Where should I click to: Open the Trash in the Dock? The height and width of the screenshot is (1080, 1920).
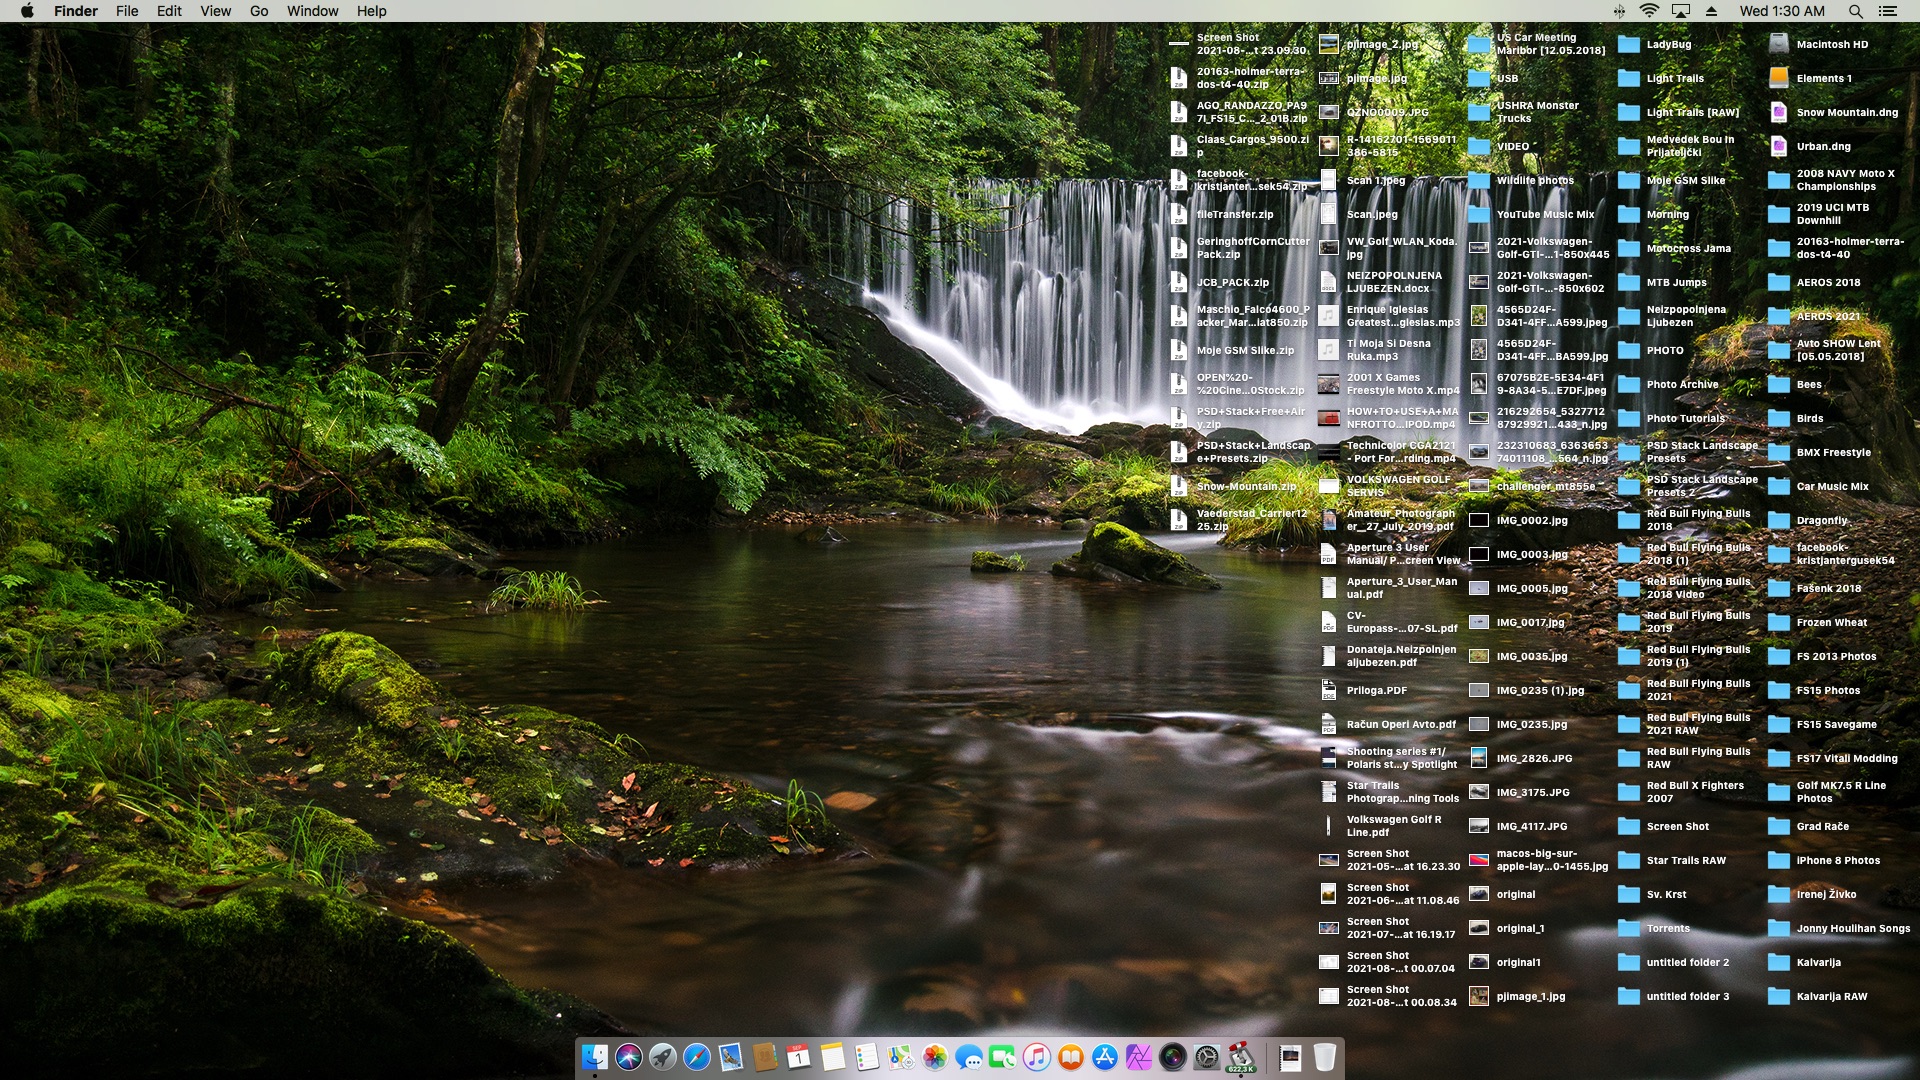1324,1057
